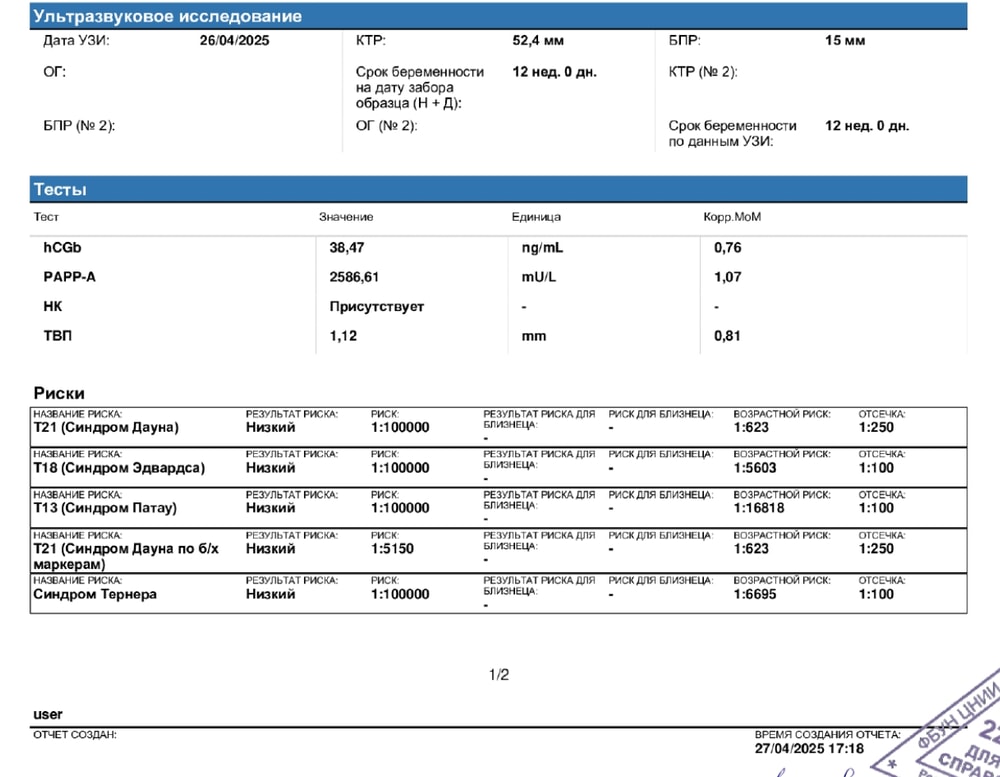Image resolution: width=1000 pixels, height=777 pixels.
Task: Select the "Ультразвуковое исследование" section header
Action: (x=167, y=17)
